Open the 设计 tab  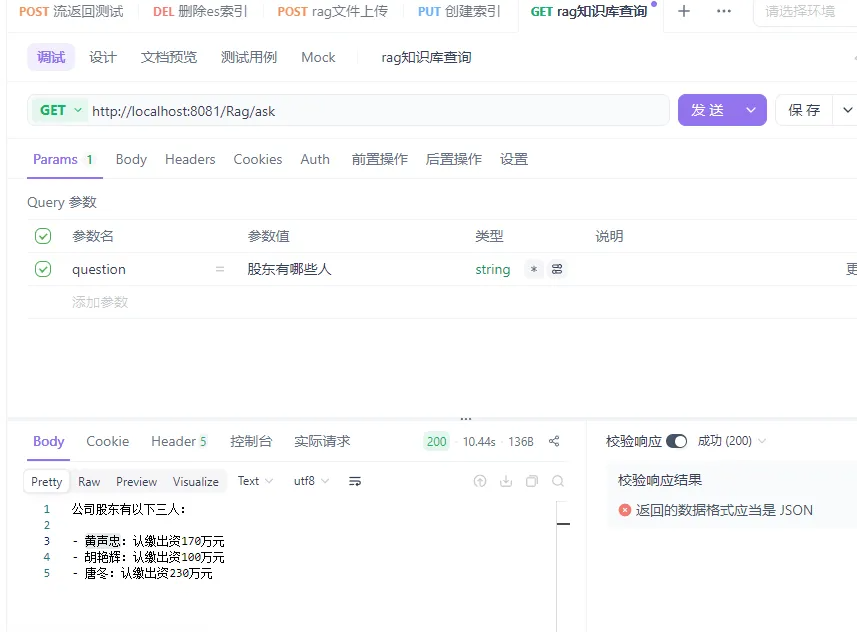click(103, 57)
